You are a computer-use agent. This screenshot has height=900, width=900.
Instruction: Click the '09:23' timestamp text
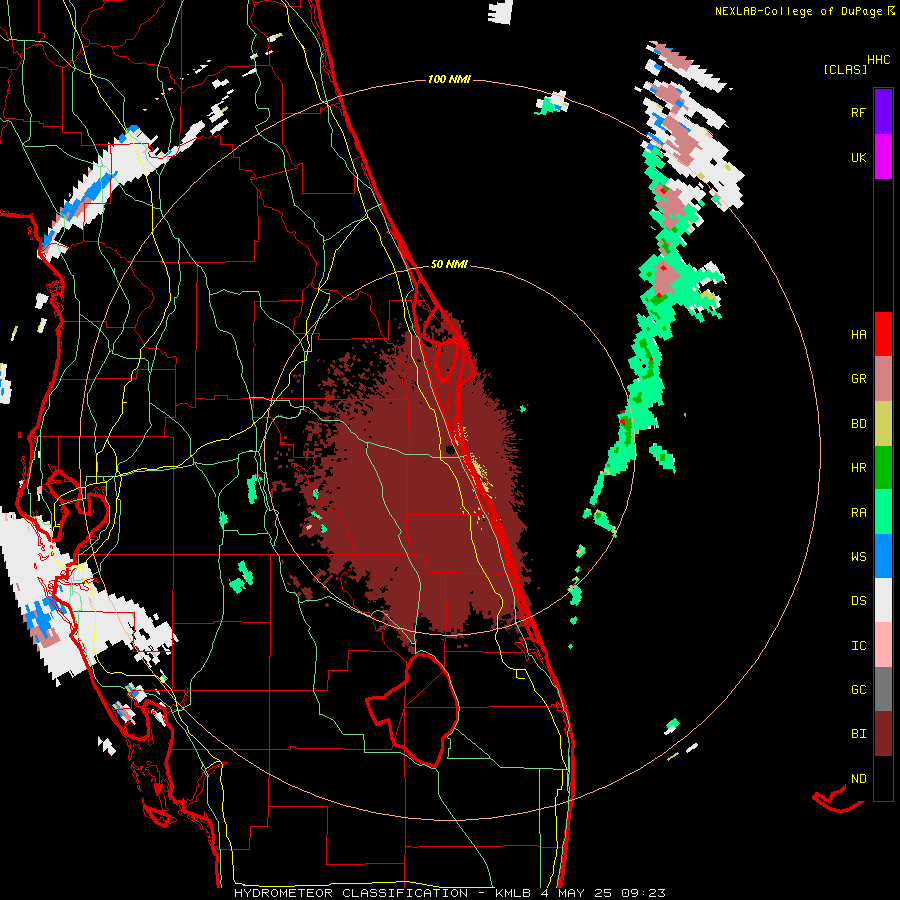coord(646,893)
